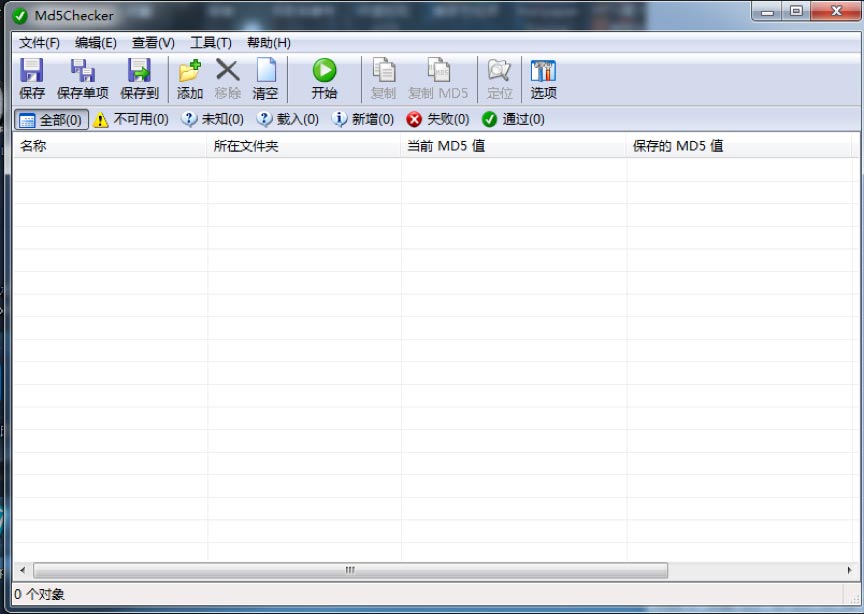The width and height of the screenshot is (864, 614).
Task: Click the Md5Checker green check title icon
Action: (x=20, y=16)
